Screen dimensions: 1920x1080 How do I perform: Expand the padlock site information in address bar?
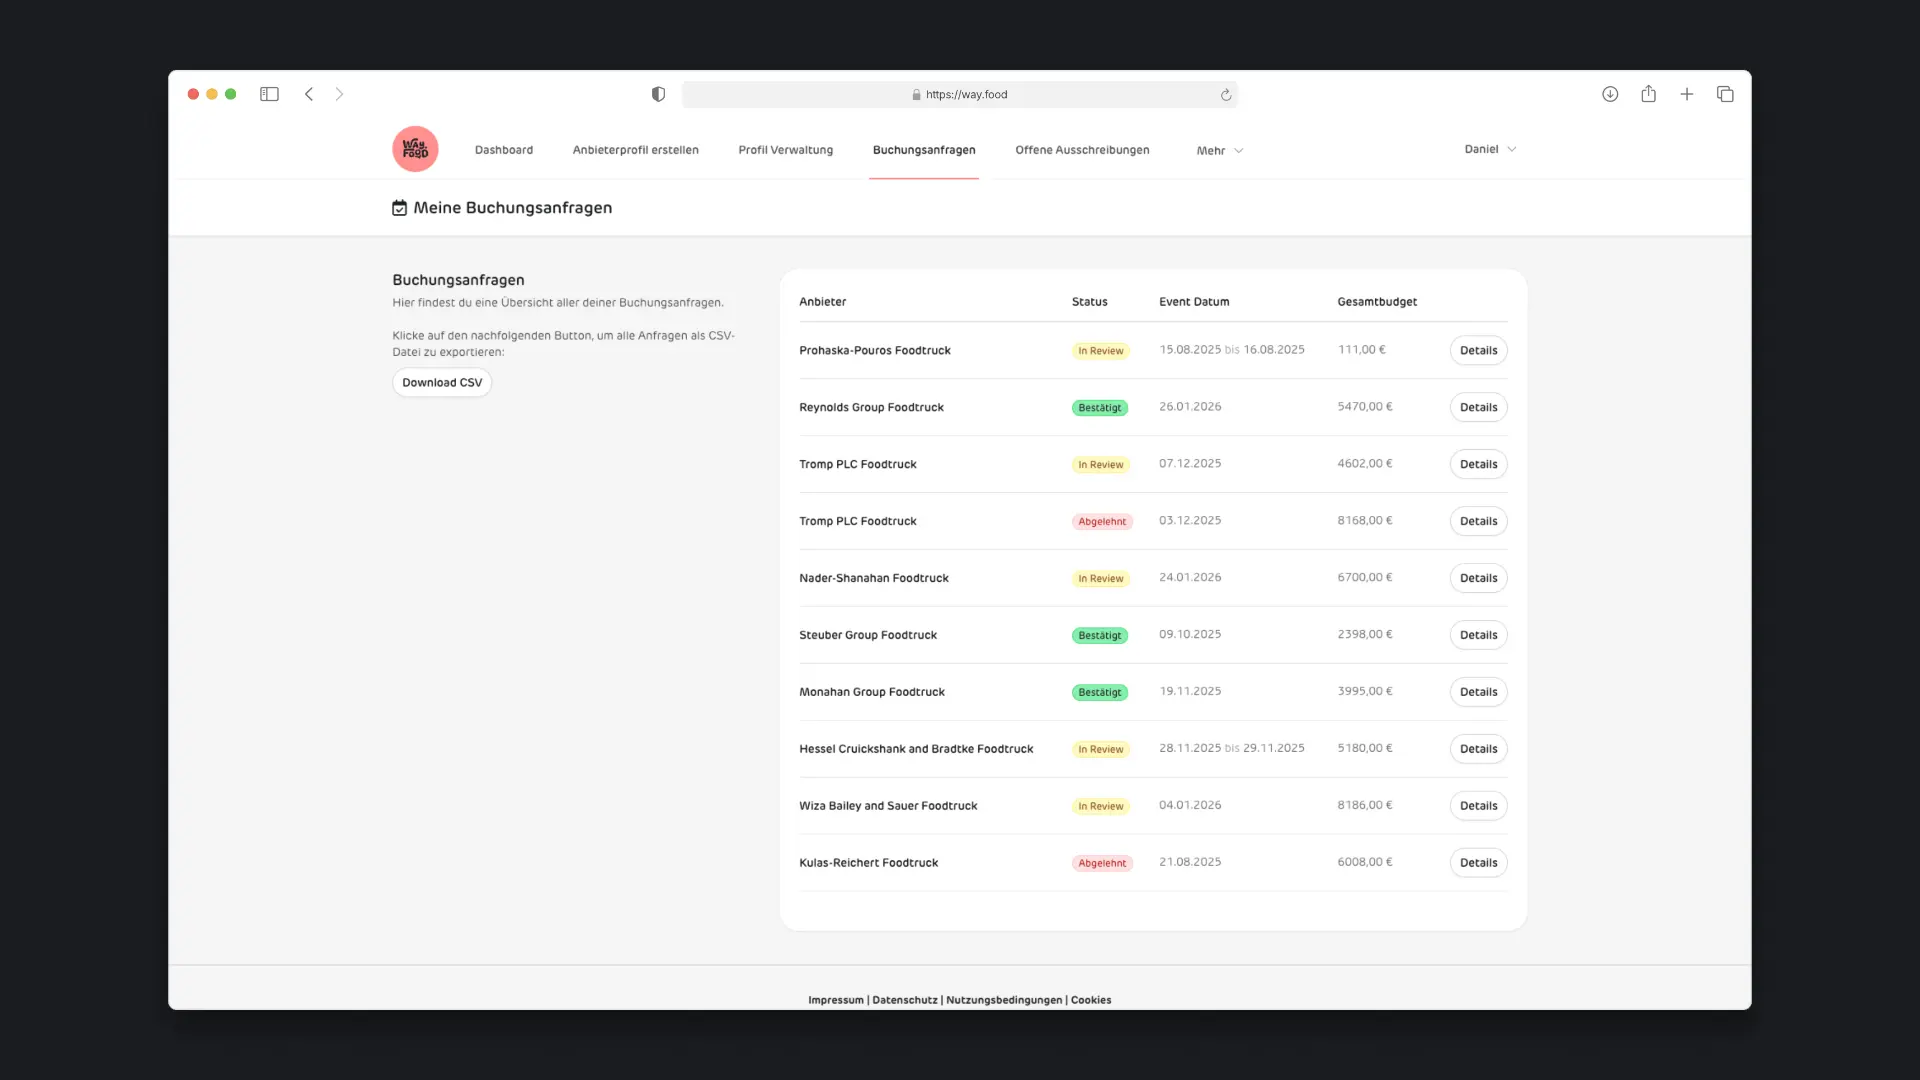(x=917, y=94)
